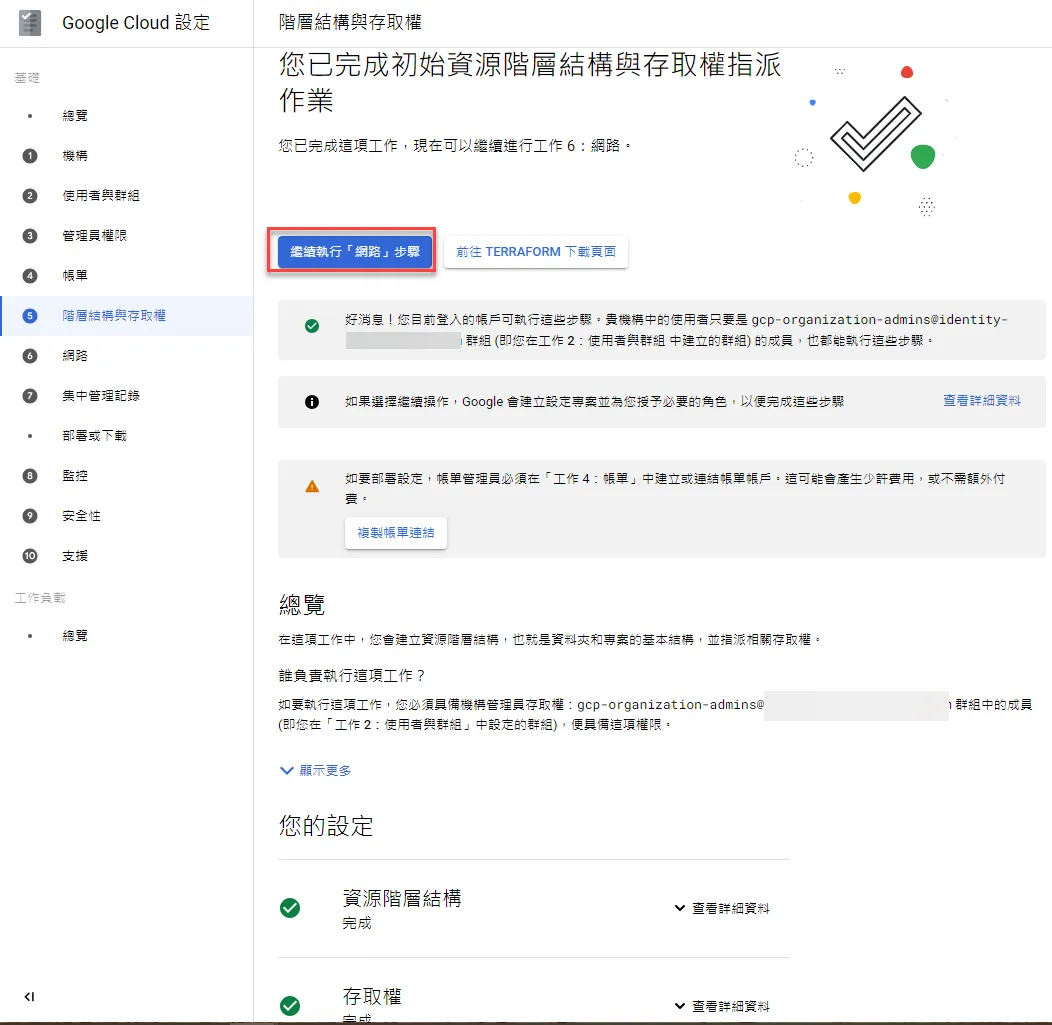
Task: Click green check icon beside 資源階層結構
Action: coord(290,908)
